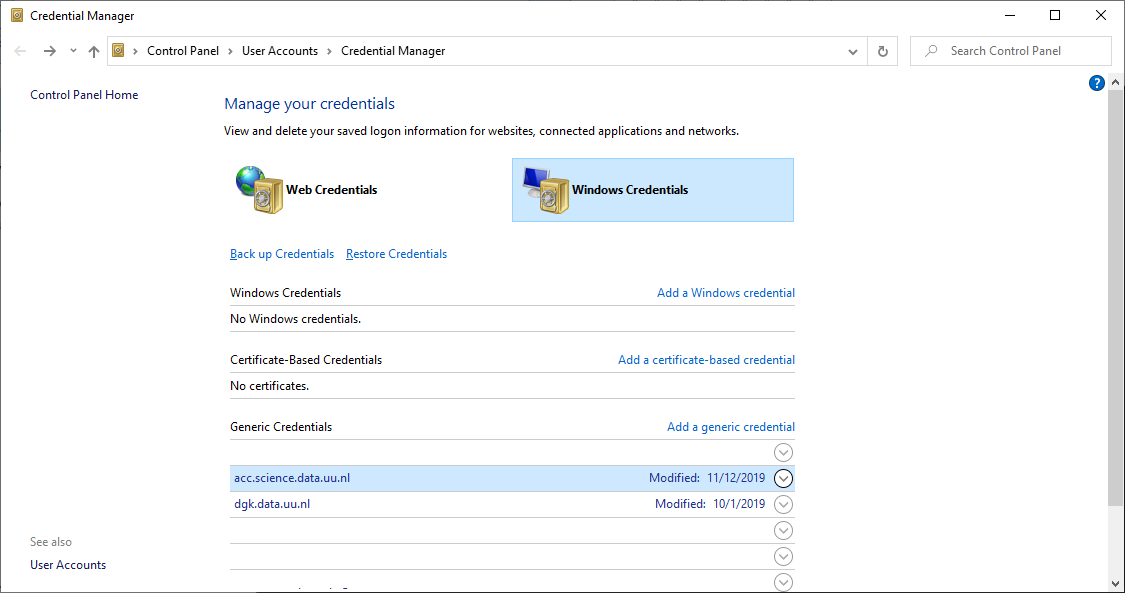Click Add a generic credential link
The height and width of the screenshot is (593, 1125).
[x=730, y=427]
